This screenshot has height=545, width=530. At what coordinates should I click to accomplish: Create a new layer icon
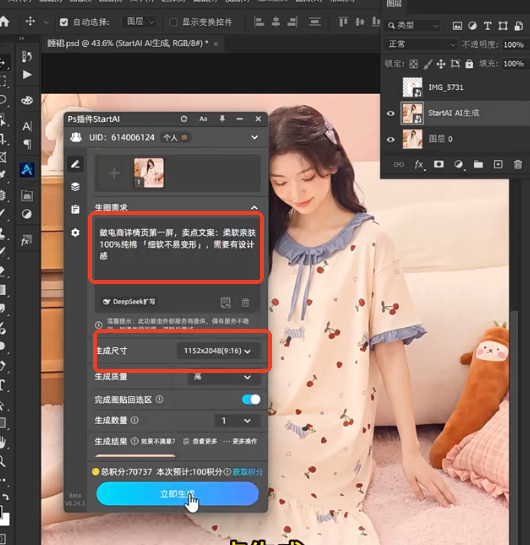[498, 164]
